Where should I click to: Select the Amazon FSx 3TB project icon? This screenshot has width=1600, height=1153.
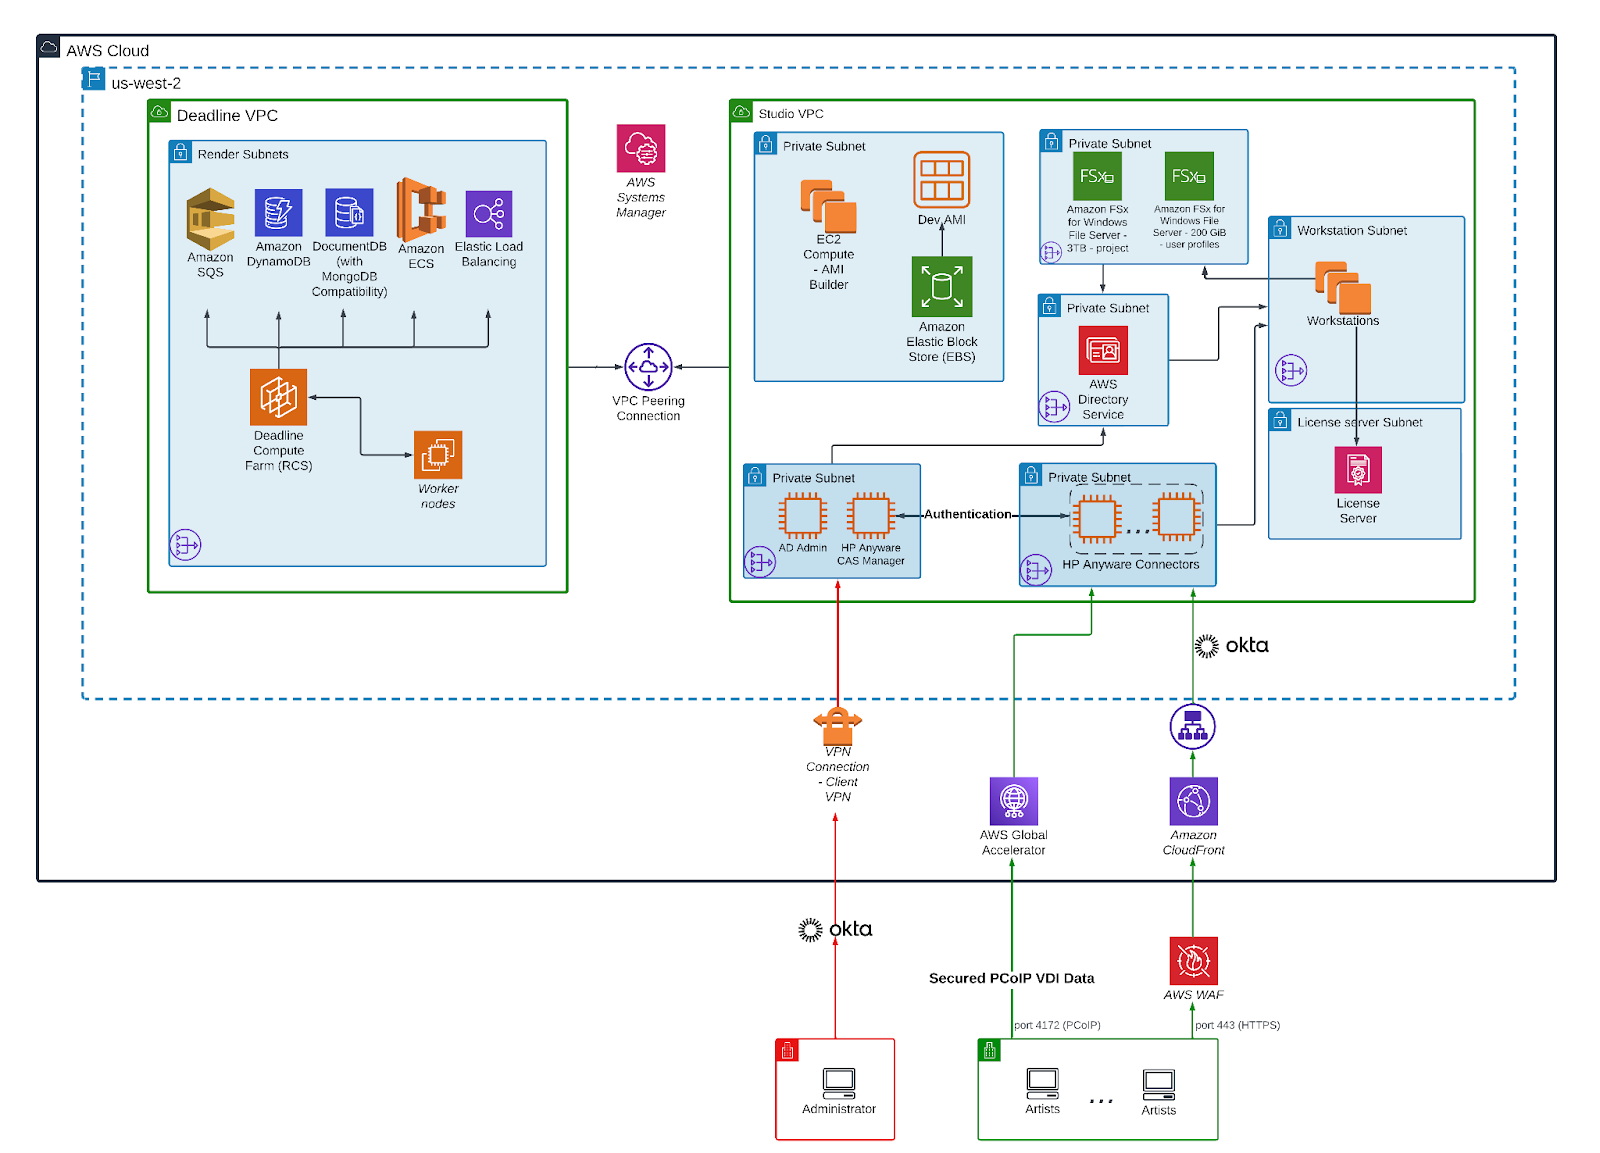click(1096, 176)
